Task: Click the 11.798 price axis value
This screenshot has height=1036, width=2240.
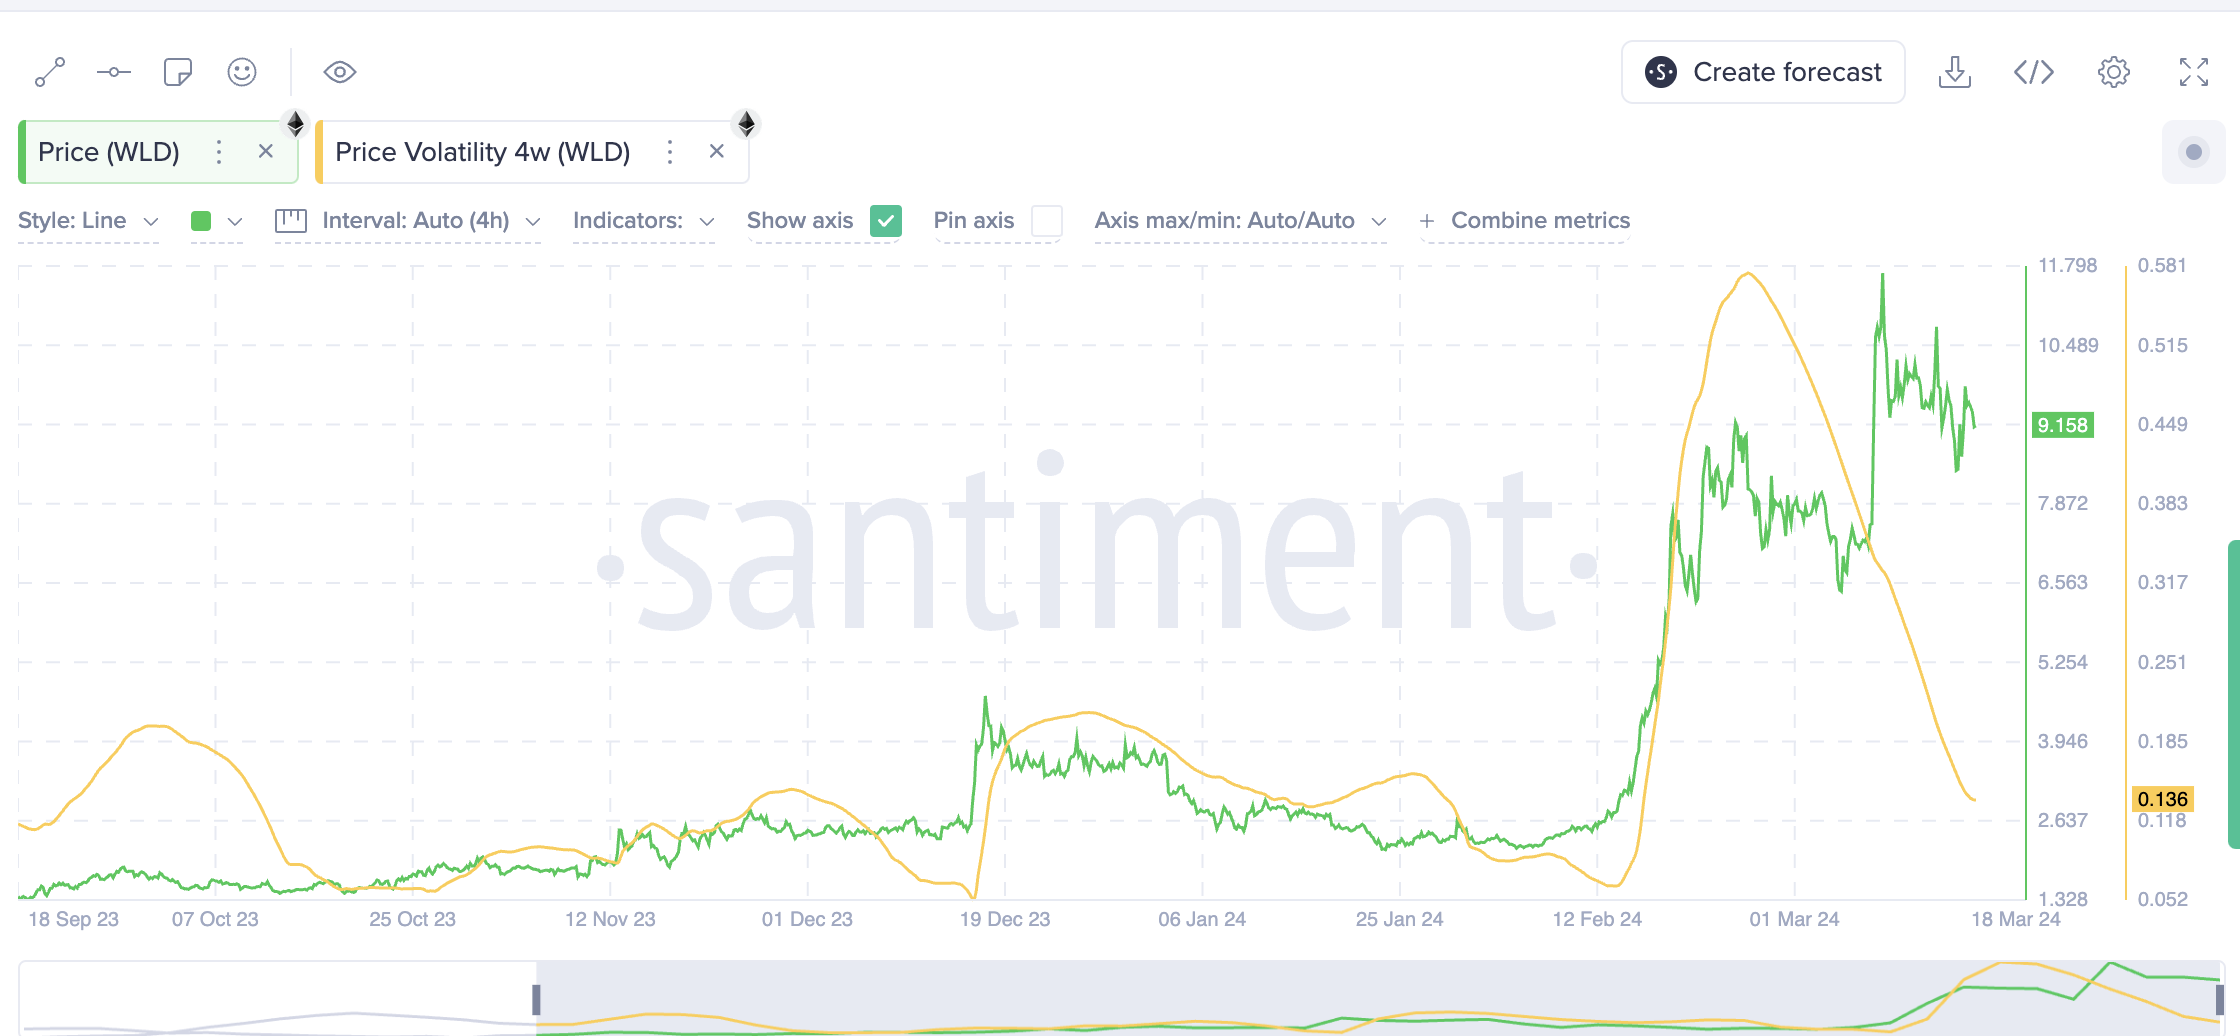Action: pyautogui.click(x=2068, y=265)
